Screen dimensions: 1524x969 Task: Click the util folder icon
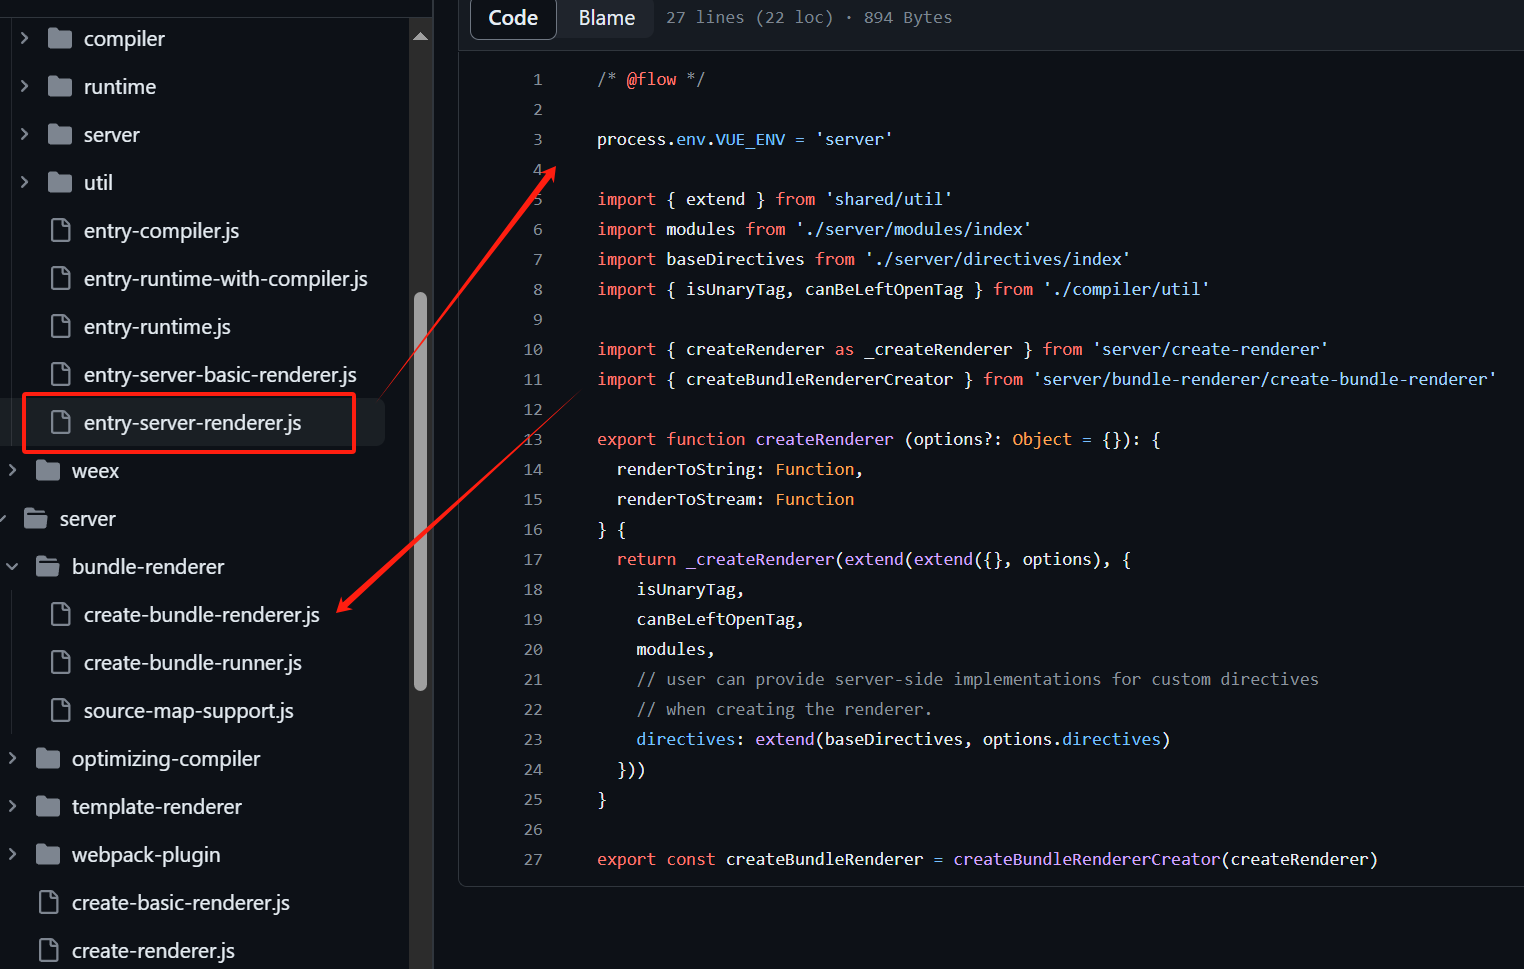tap(60, 183)
